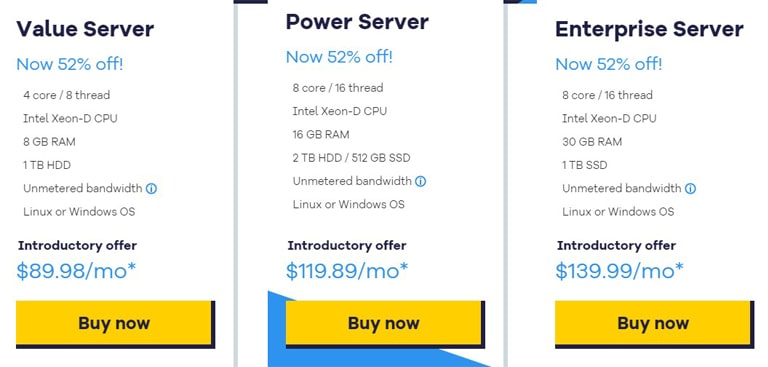768x367 pixels.
Task: Select the Value Server heading
Action: pyautogui.click(x=85, y=29)
